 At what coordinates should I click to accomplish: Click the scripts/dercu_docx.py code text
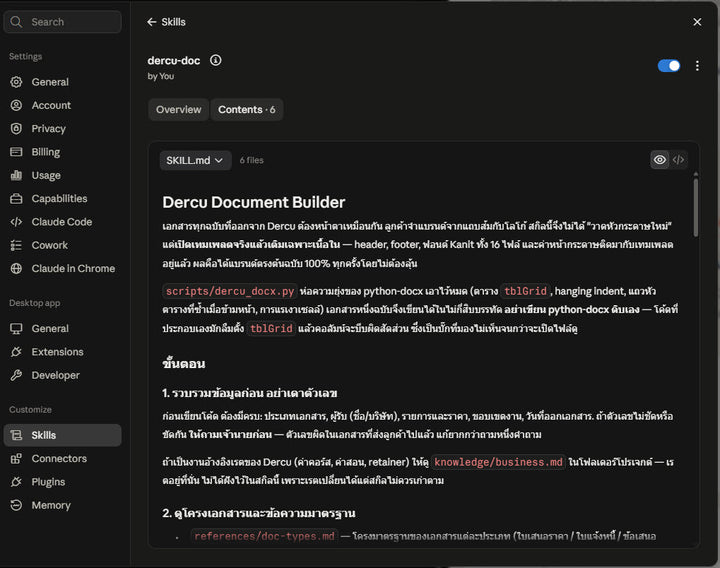[x=230, y=291]
